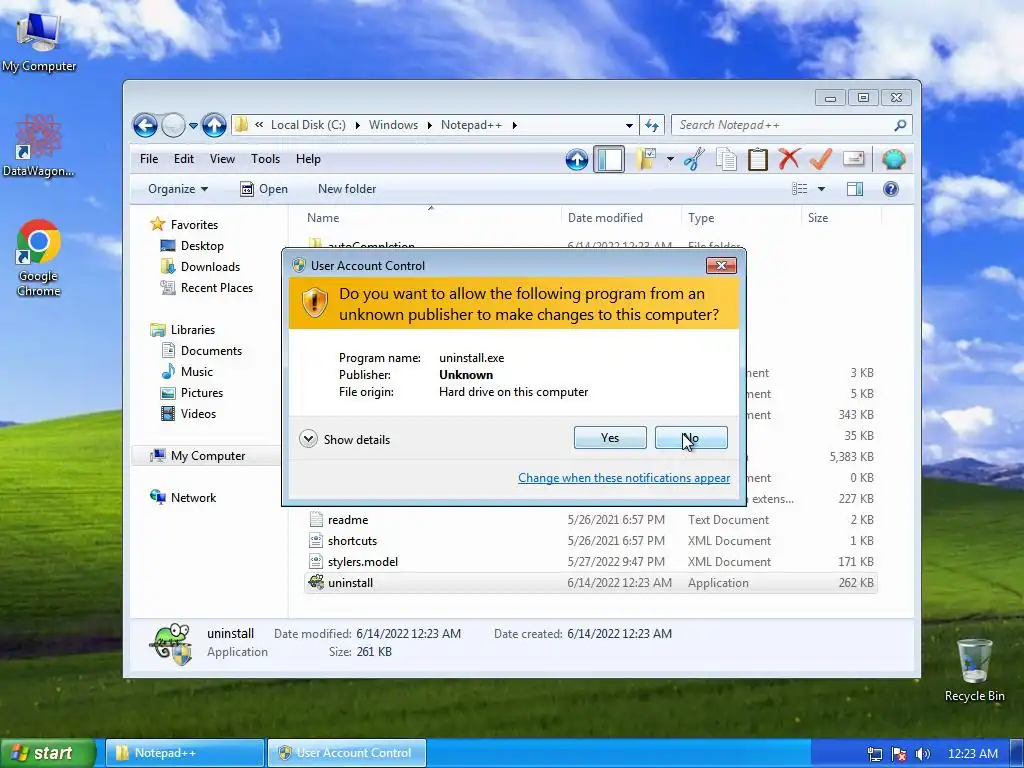Open the View menu

[x=222, y=159]
